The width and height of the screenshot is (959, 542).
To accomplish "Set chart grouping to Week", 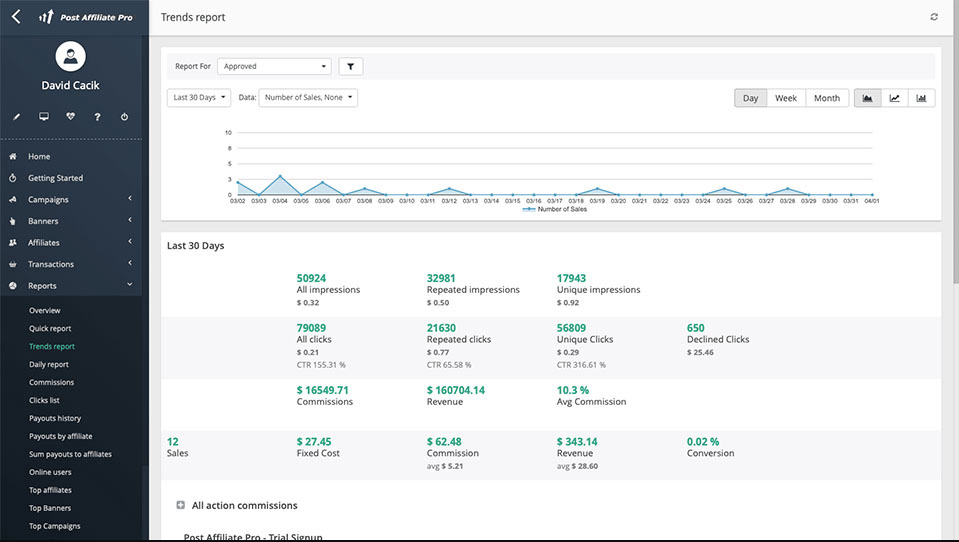I will click(786, 98).
